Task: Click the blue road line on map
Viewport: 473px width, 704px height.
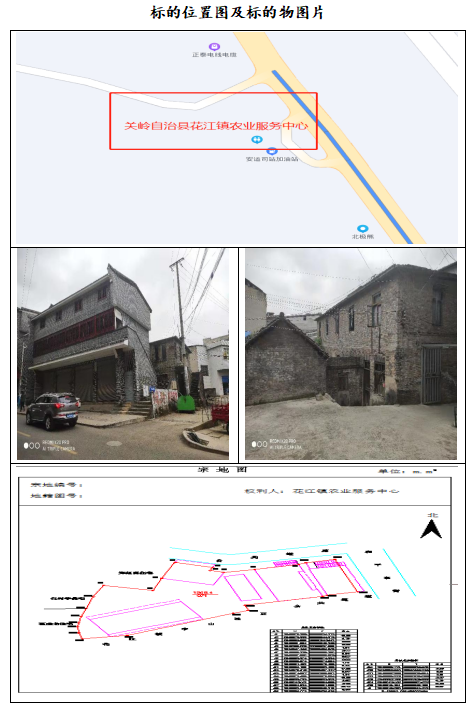Action: (341, 156)
